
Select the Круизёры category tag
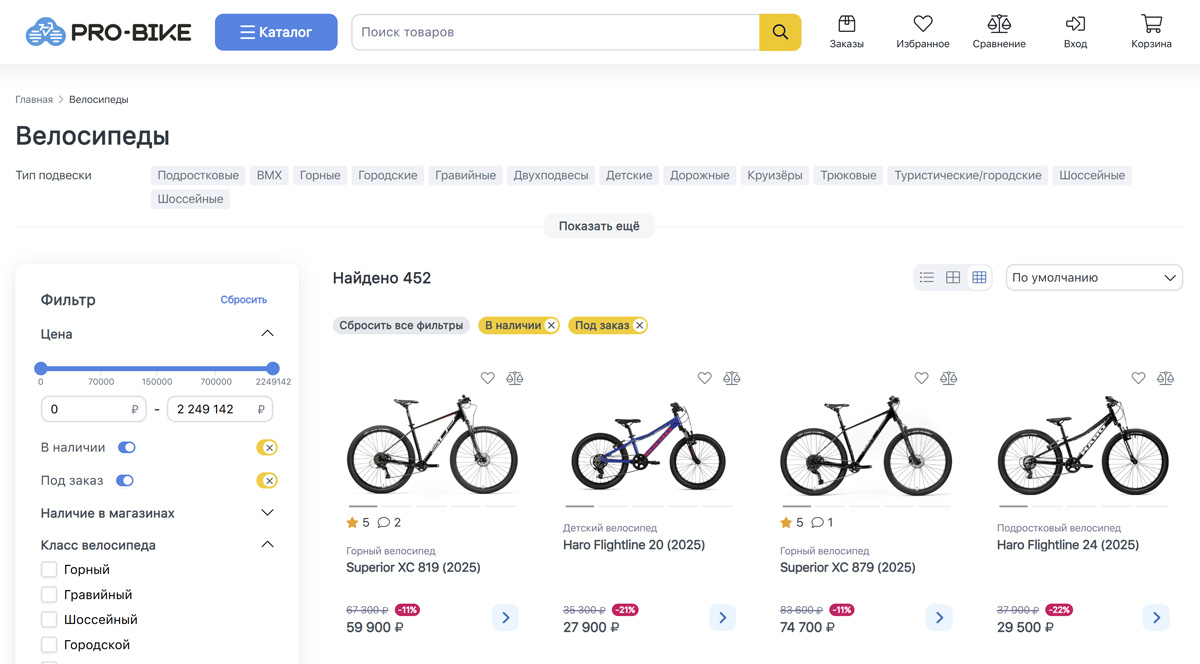coord(775,175)
